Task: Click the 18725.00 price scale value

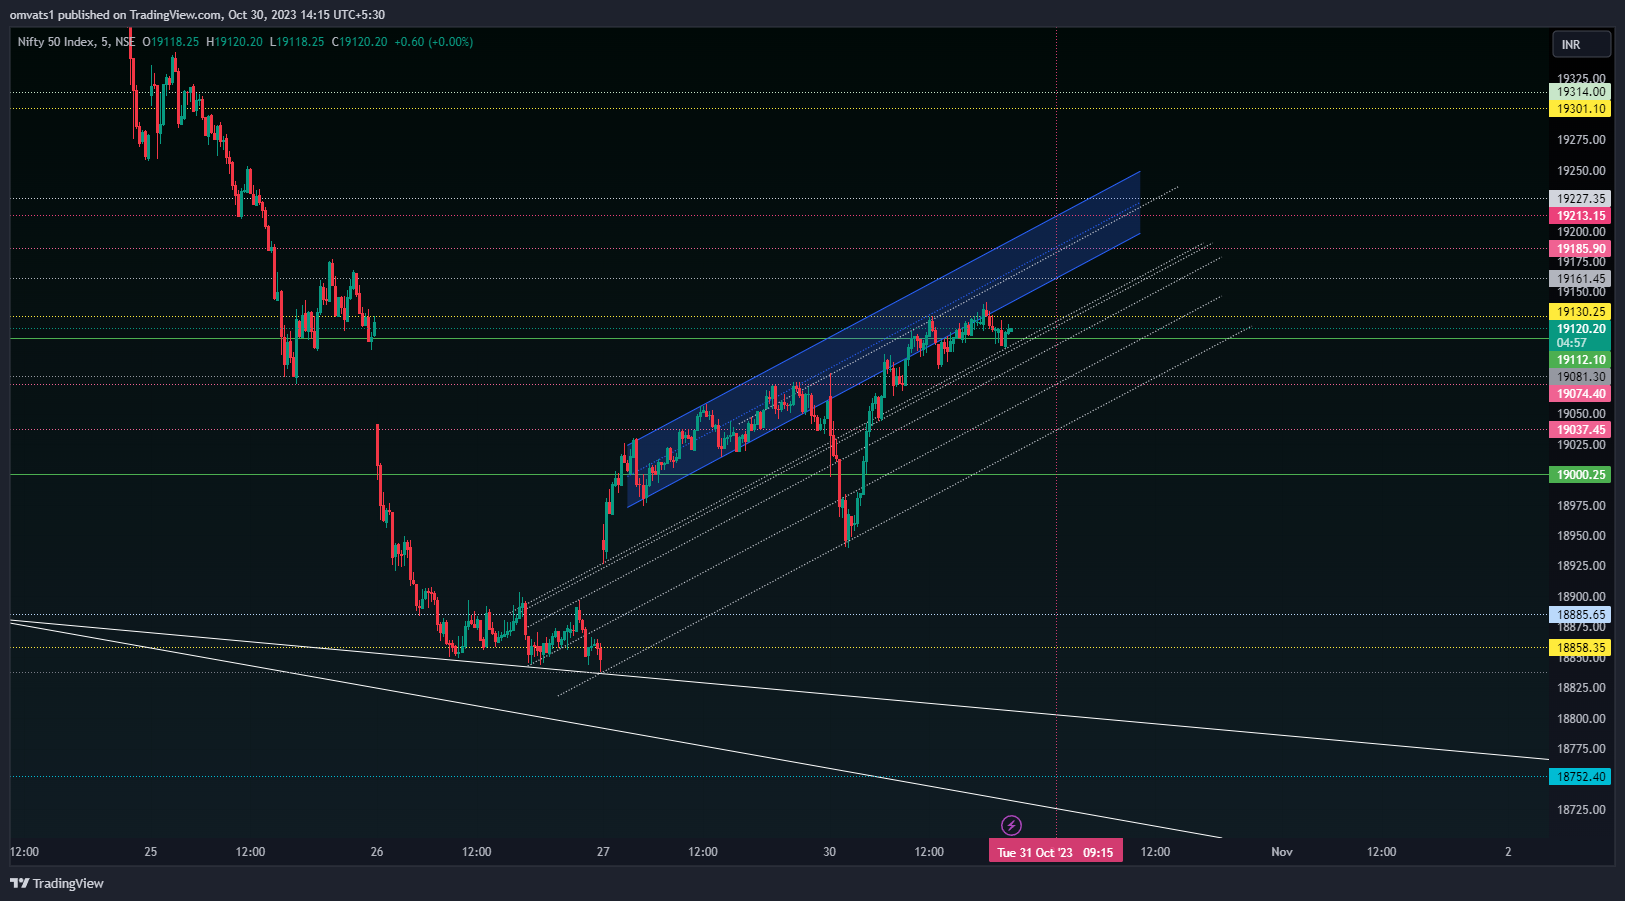Action: (x=1581, y=810)
